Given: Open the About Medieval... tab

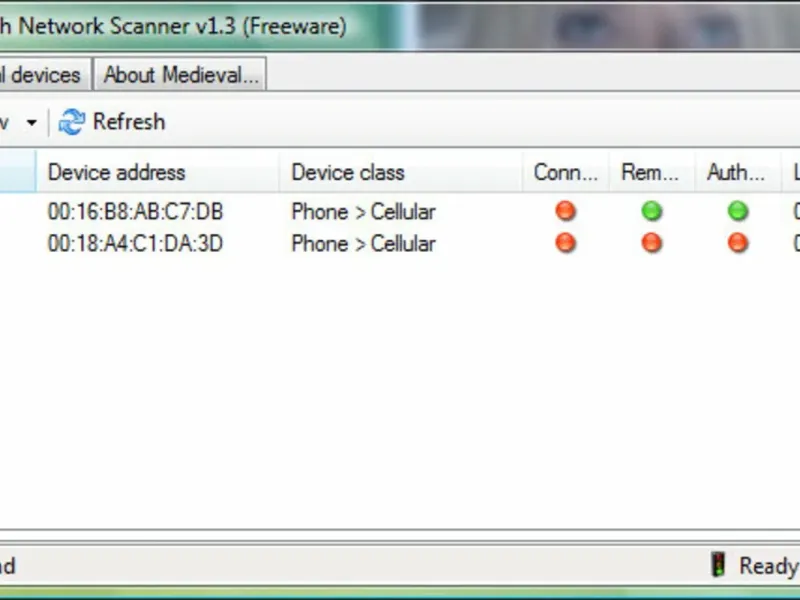Looking at the screenshot, I should [x=180, y=74].
